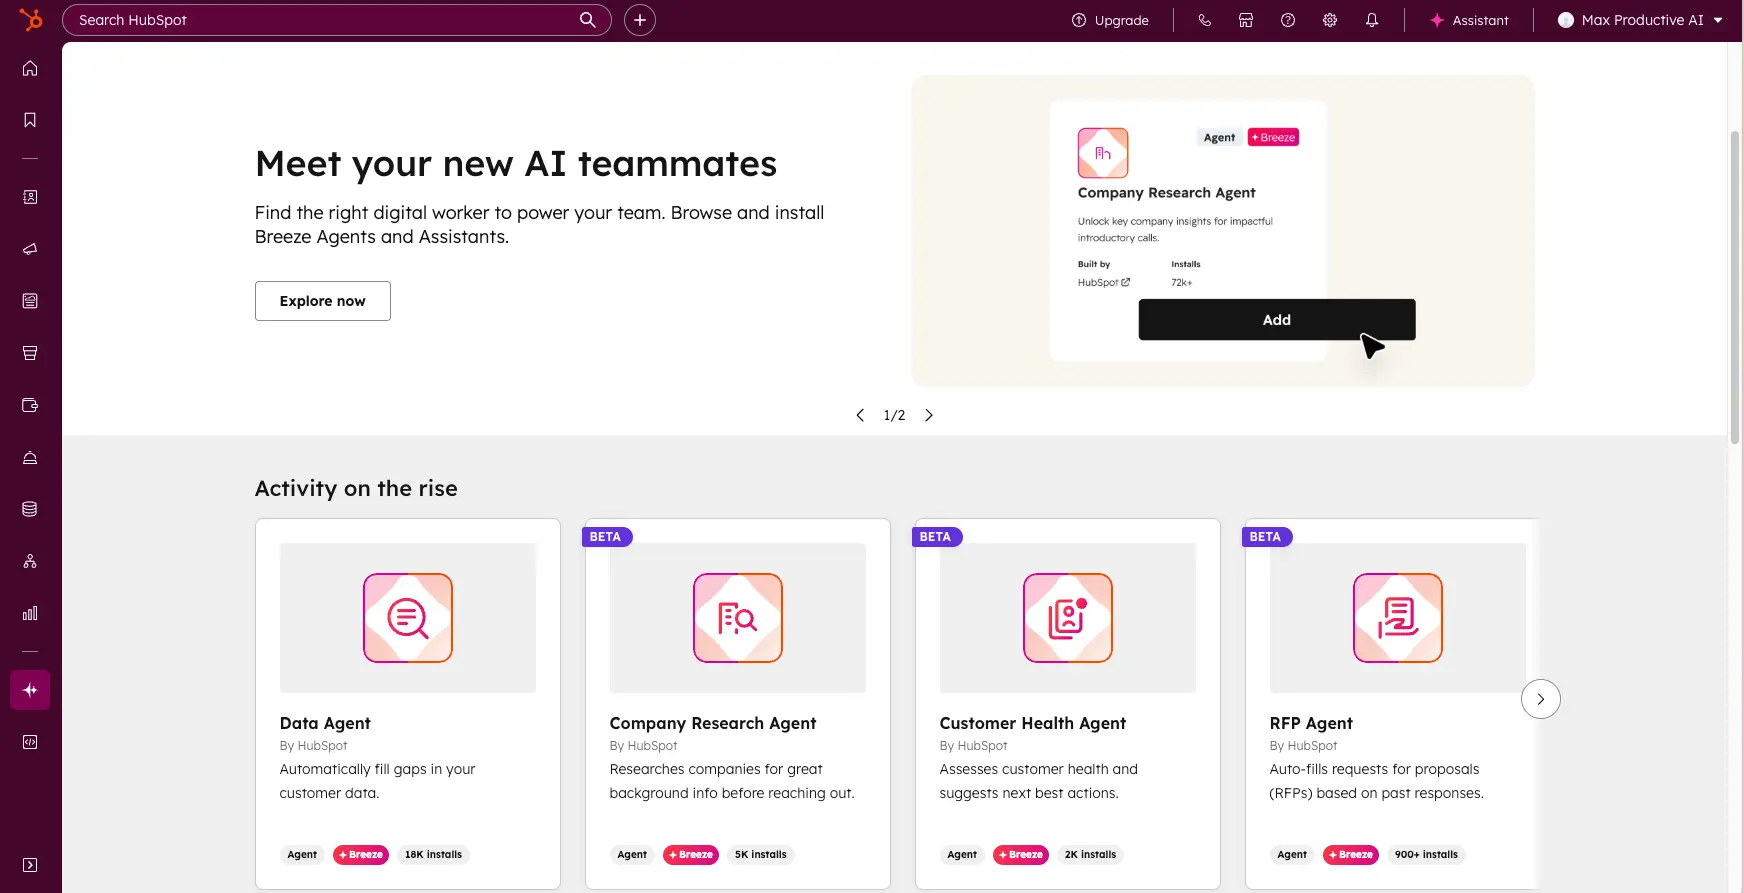
Task: Click the Explore now button
Action: [322, 301]
